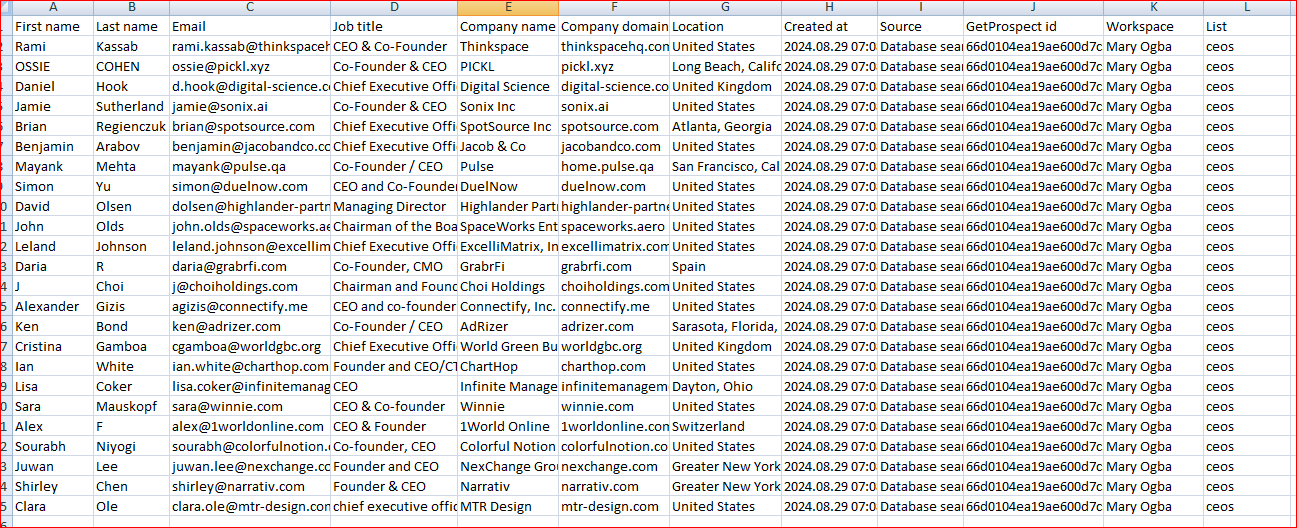Select job title cell 'Co-Founder, CMO'
Image resolution: width=1297 pixels, height=528 pixels.
click(394, 266)
